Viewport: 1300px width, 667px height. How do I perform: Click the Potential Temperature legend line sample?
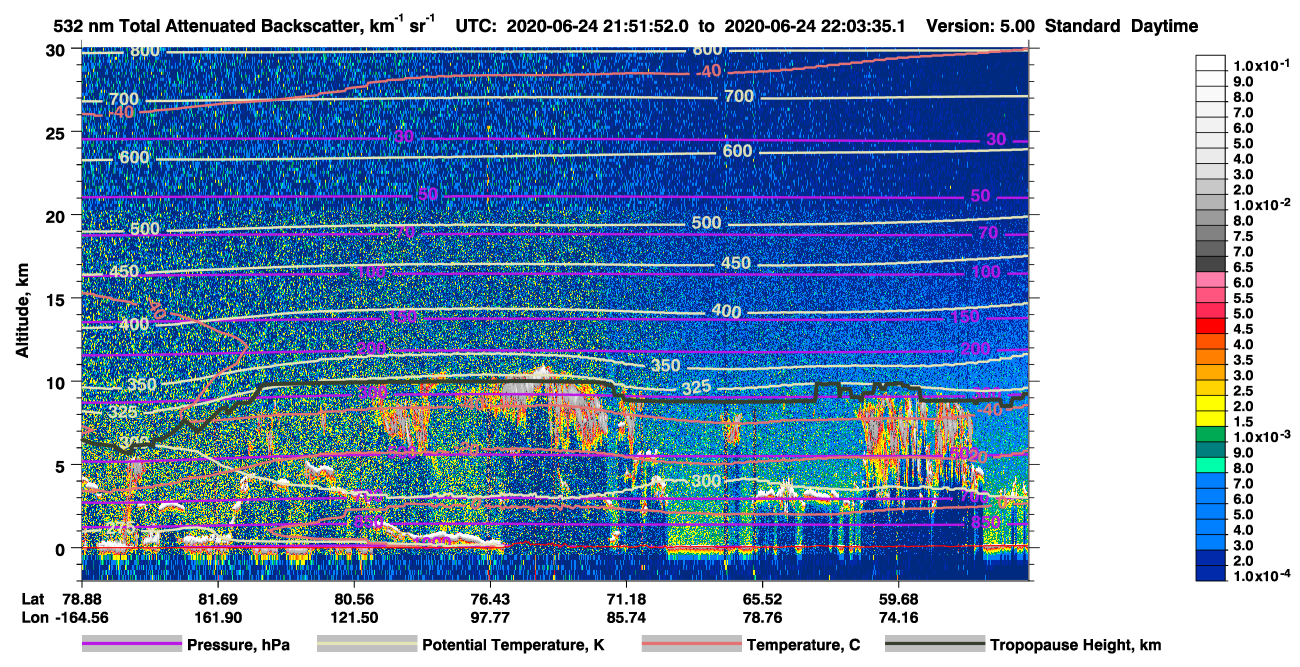(x=366, y=645)
